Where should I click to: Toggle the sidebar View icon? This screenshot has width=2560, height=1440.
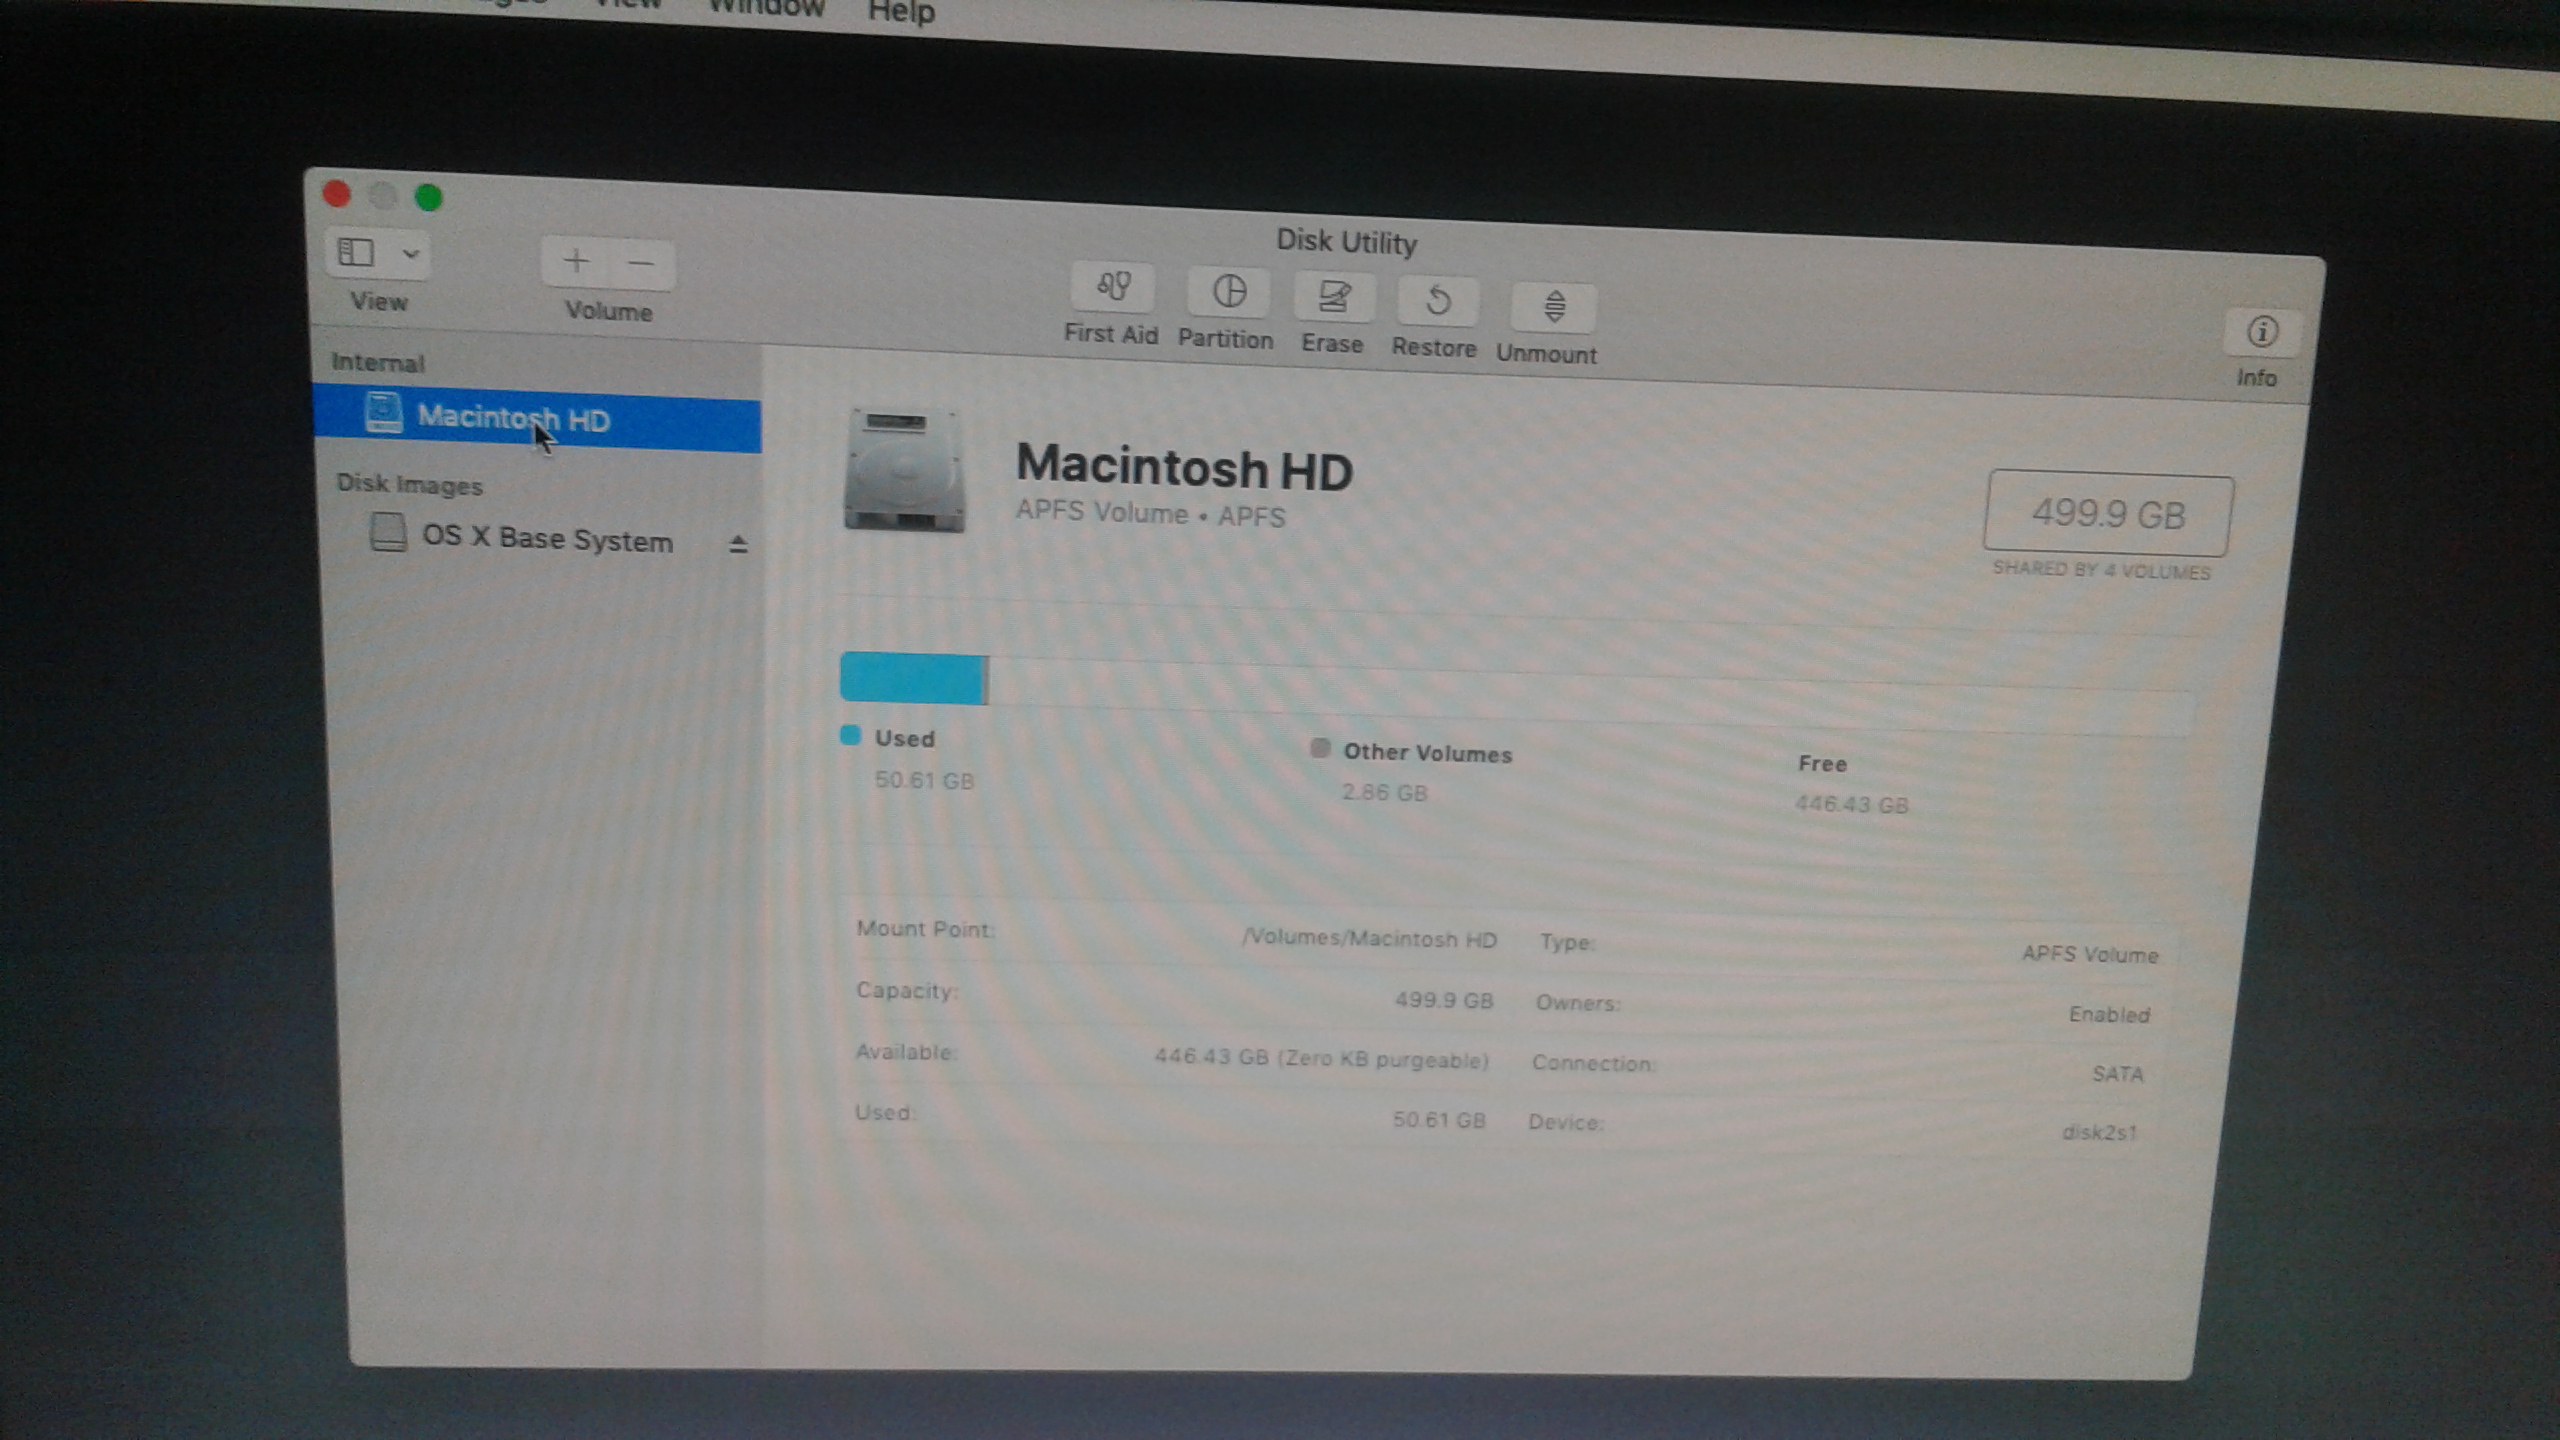point(356,253)
